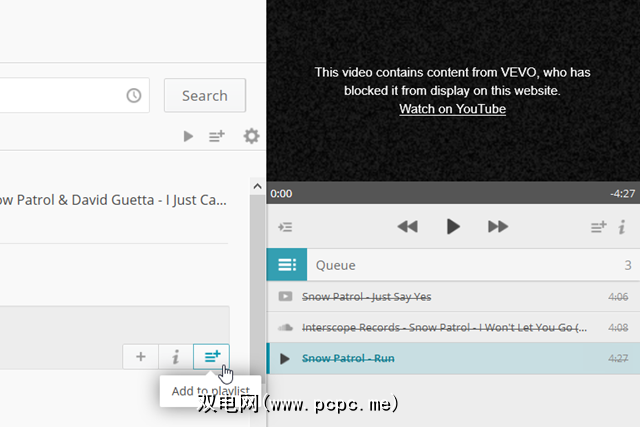Skip to the next track
Screen dimensions: 640x427
pyautogui.click(x=498, y=227)
